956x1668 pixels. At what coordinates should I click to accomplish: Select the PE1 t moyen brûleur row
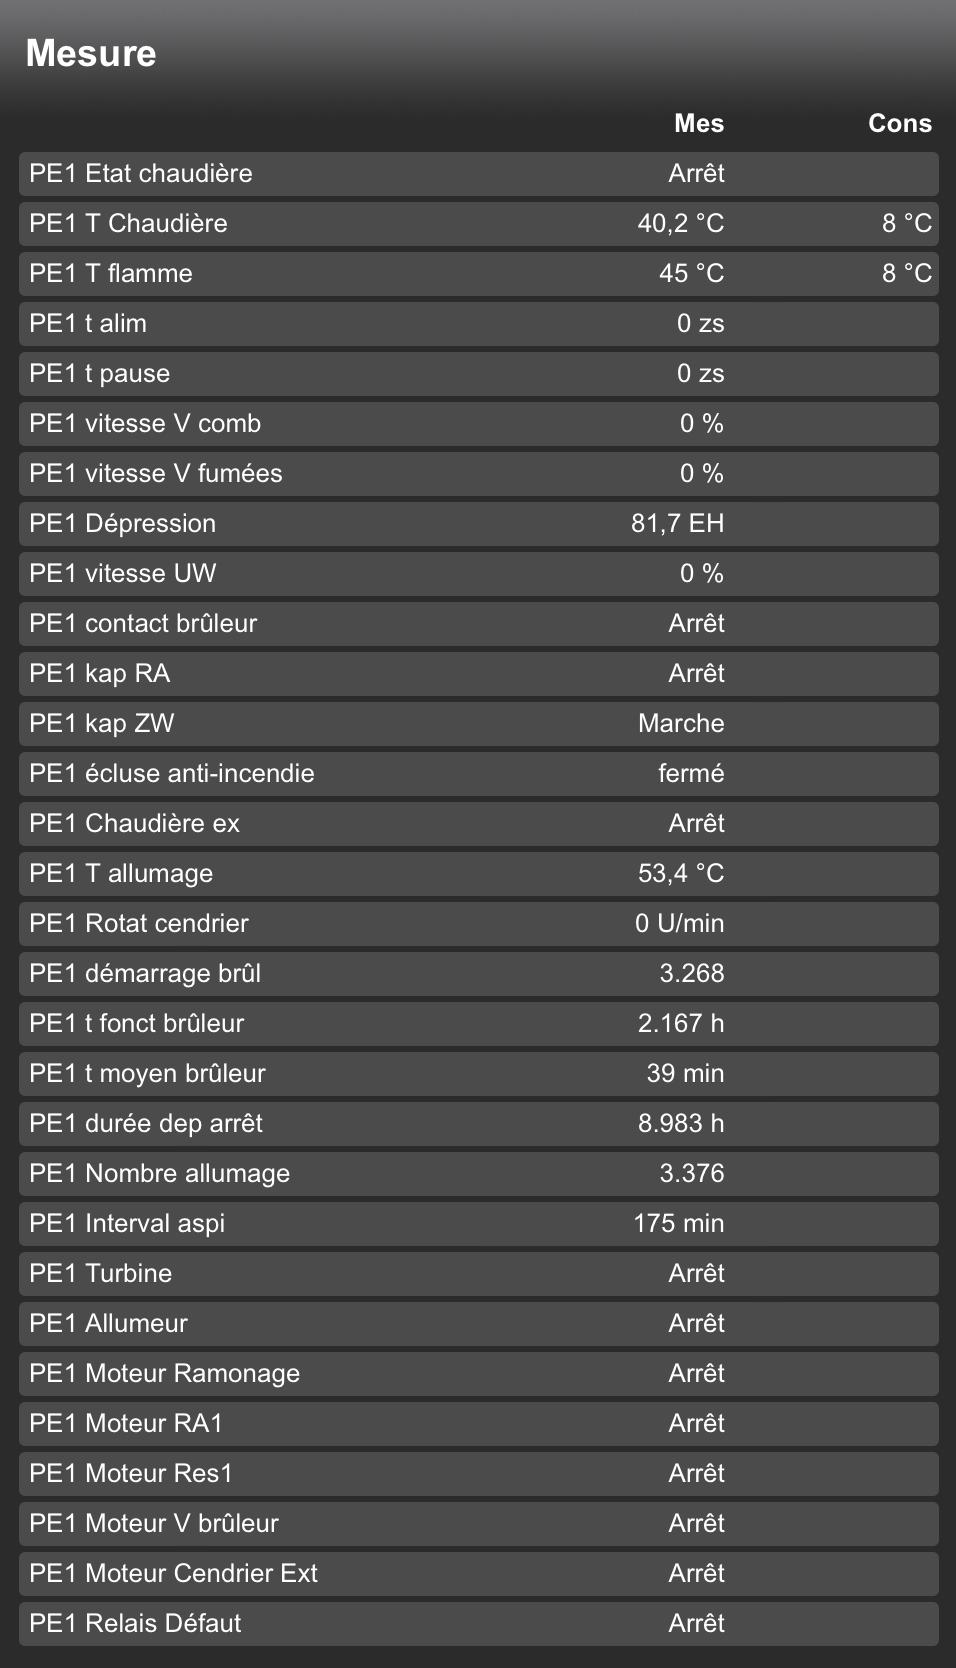(x=478, y=1074)
